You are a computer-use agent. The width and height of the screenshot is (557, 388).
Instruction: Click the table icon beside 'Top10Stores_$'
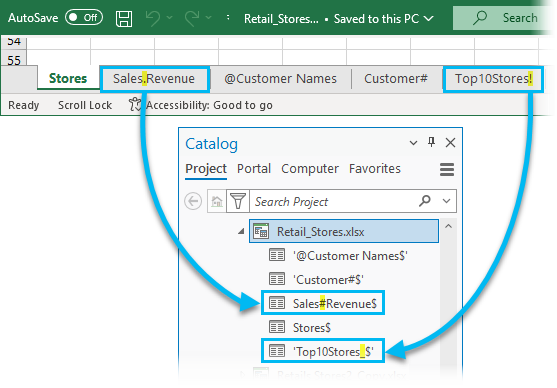[277, 351]
